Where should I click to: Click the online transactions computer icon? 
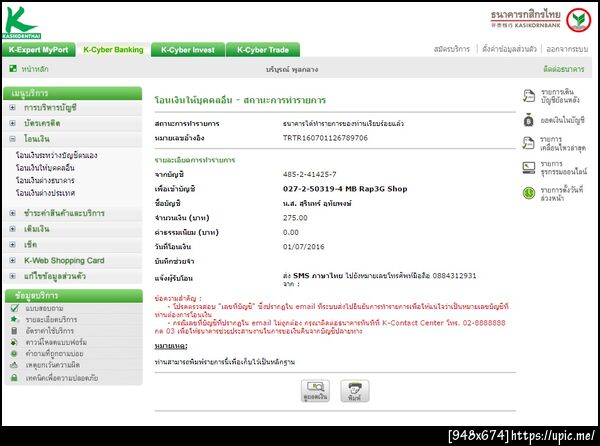point(528,168)
